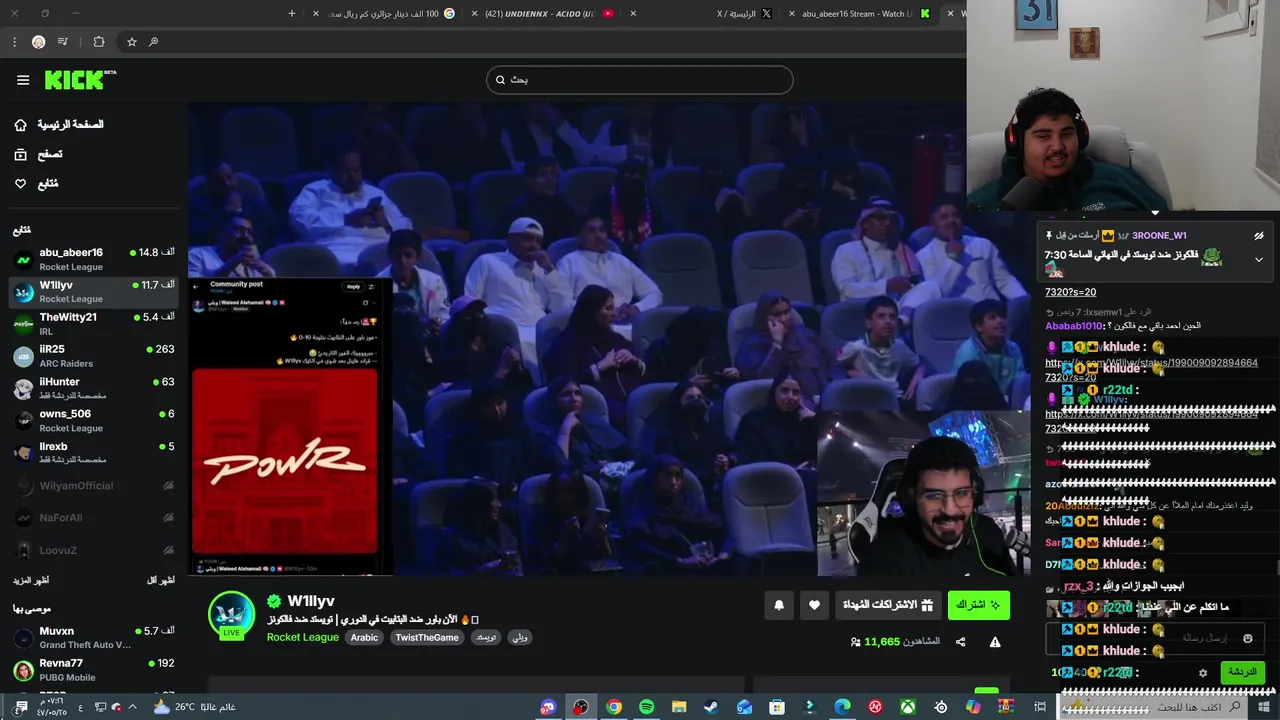Viewport: 1280px width, 720px height.
Task: Select the ويللي stream tag
Action: pyautogui.click(x=520, y=638)
